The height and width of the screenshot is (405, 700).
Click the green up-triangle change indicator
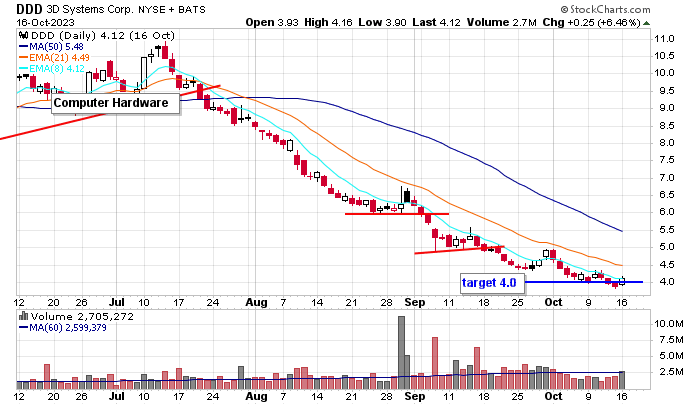tap(646, 23)
